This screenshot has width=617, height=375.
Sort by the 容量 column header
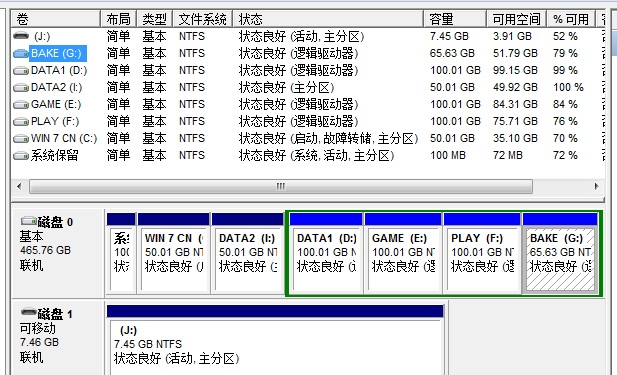click(455, 19)
